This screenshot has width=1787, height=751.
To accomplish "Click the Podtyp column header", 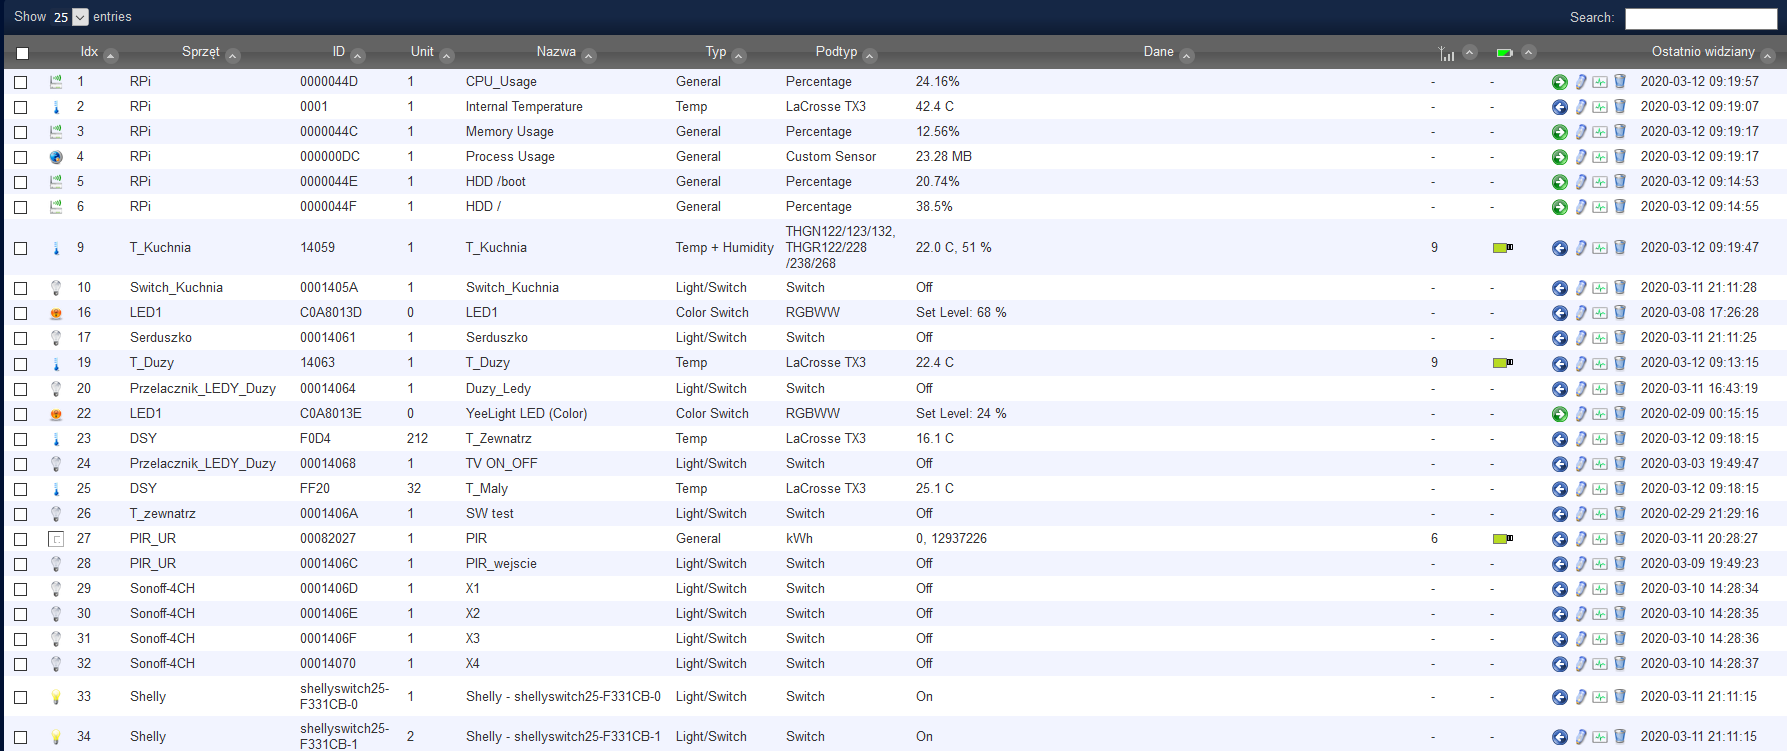I will 836,52.
